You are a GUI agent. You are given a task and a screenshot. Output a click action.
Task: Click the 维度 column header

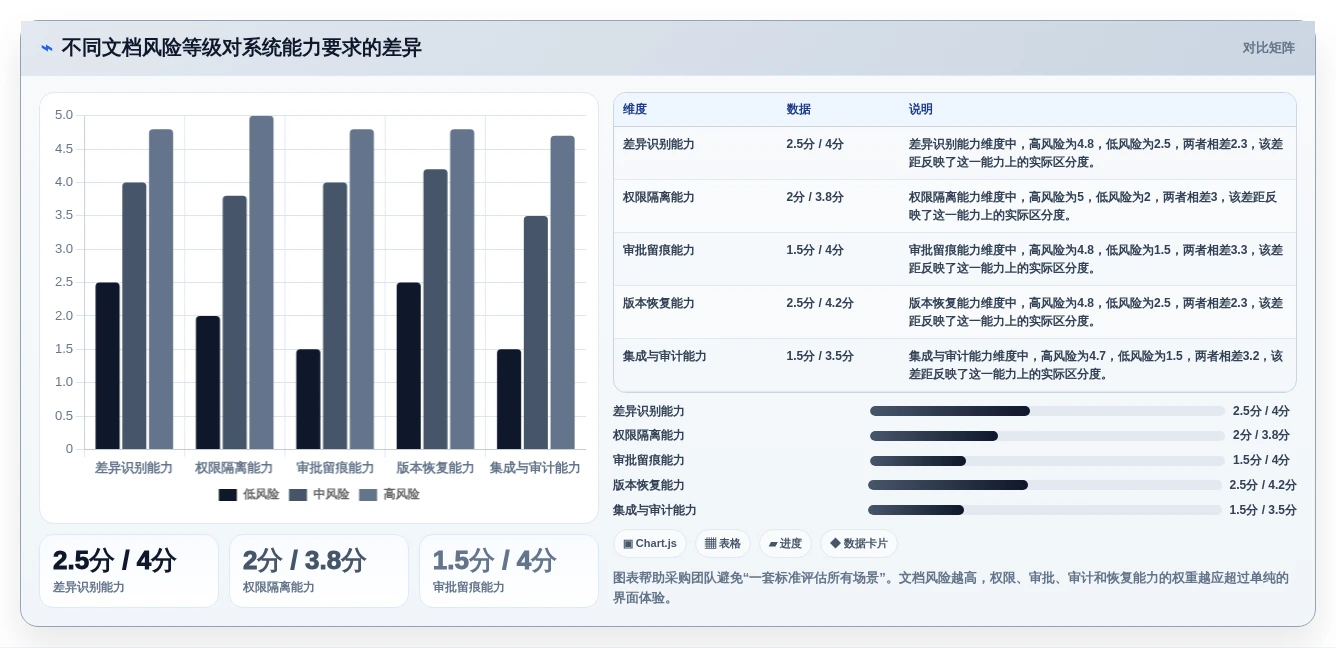point(635,109)
